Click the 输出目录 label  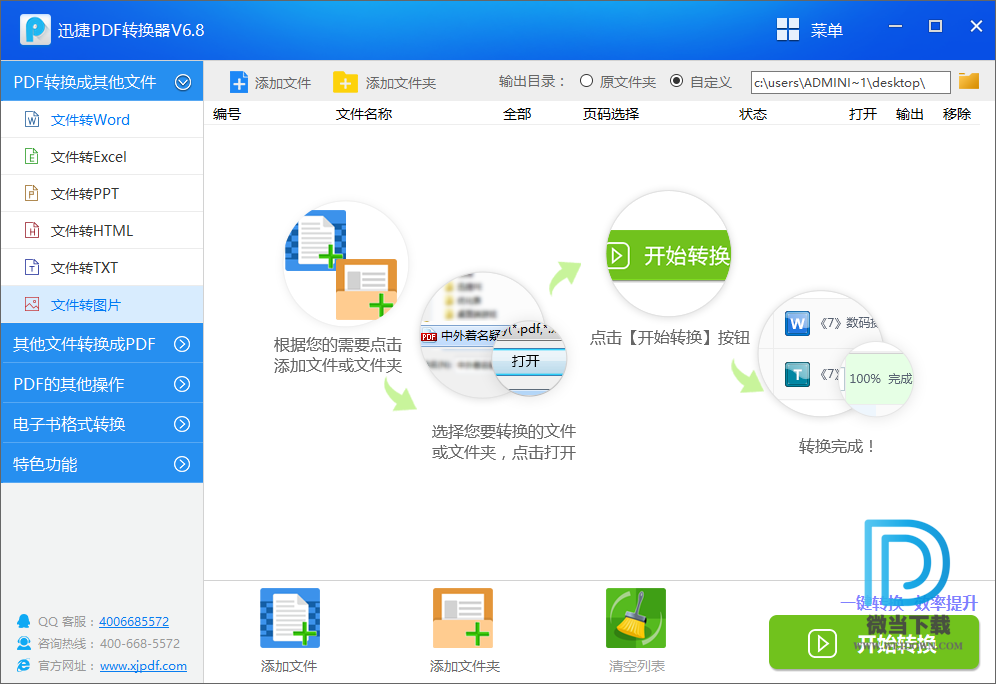tap(531, 81)
